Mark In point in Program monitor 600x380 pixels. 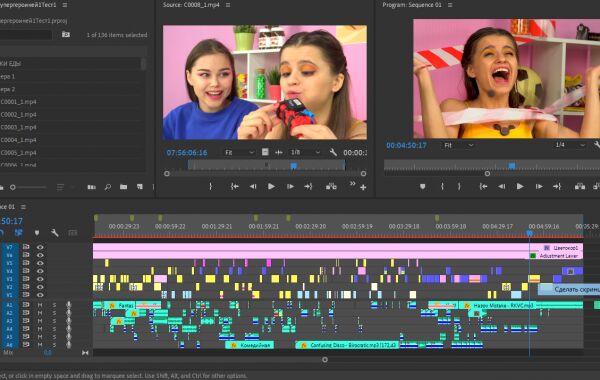(442, 186)
